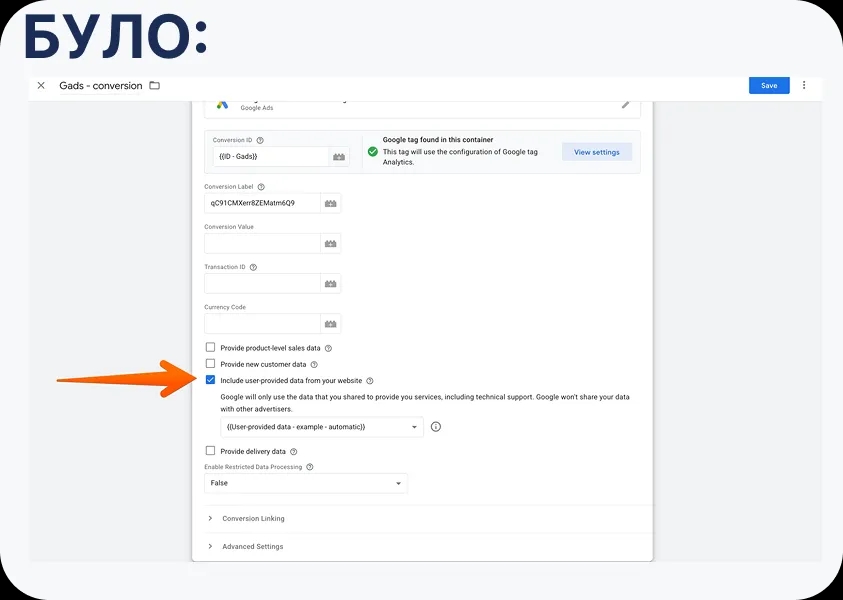Open help for product-level sales data

[x=328, y=348]
